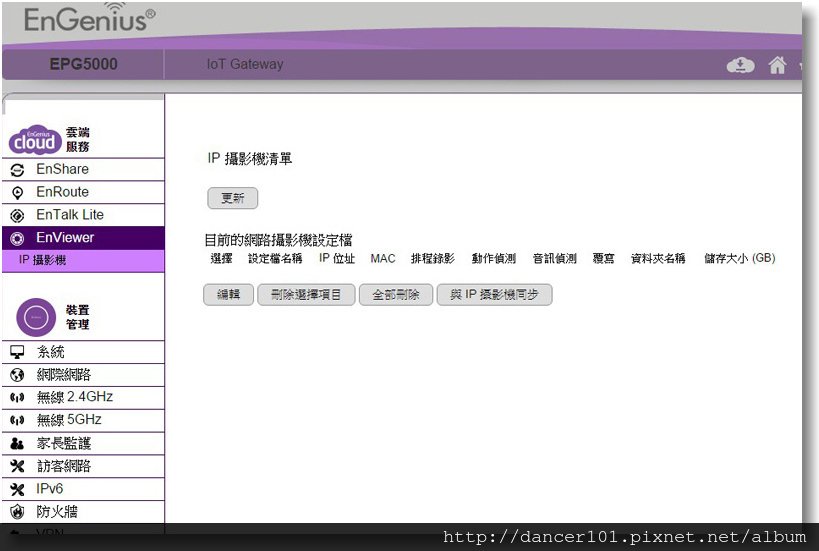Open the EnShare menu
The image size is (819, 551).
tap(83, 170)
